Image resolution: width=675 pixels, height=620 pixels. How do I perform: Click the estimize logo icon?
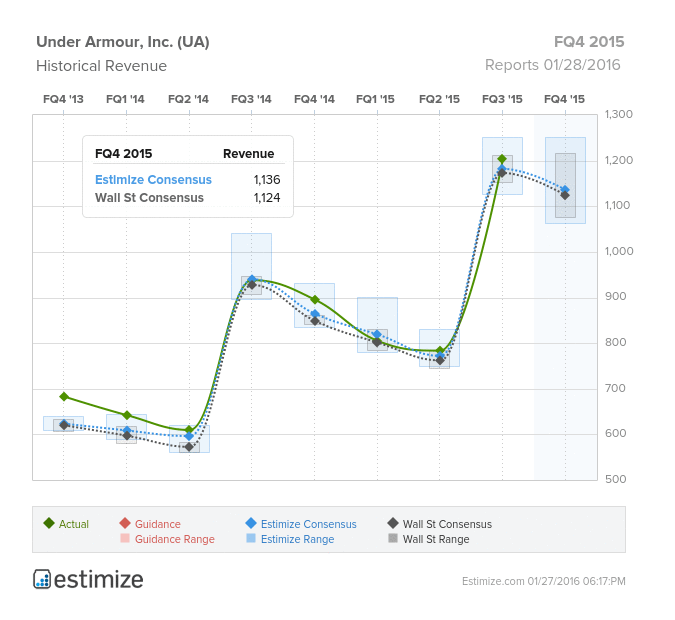tap(42, 579)
